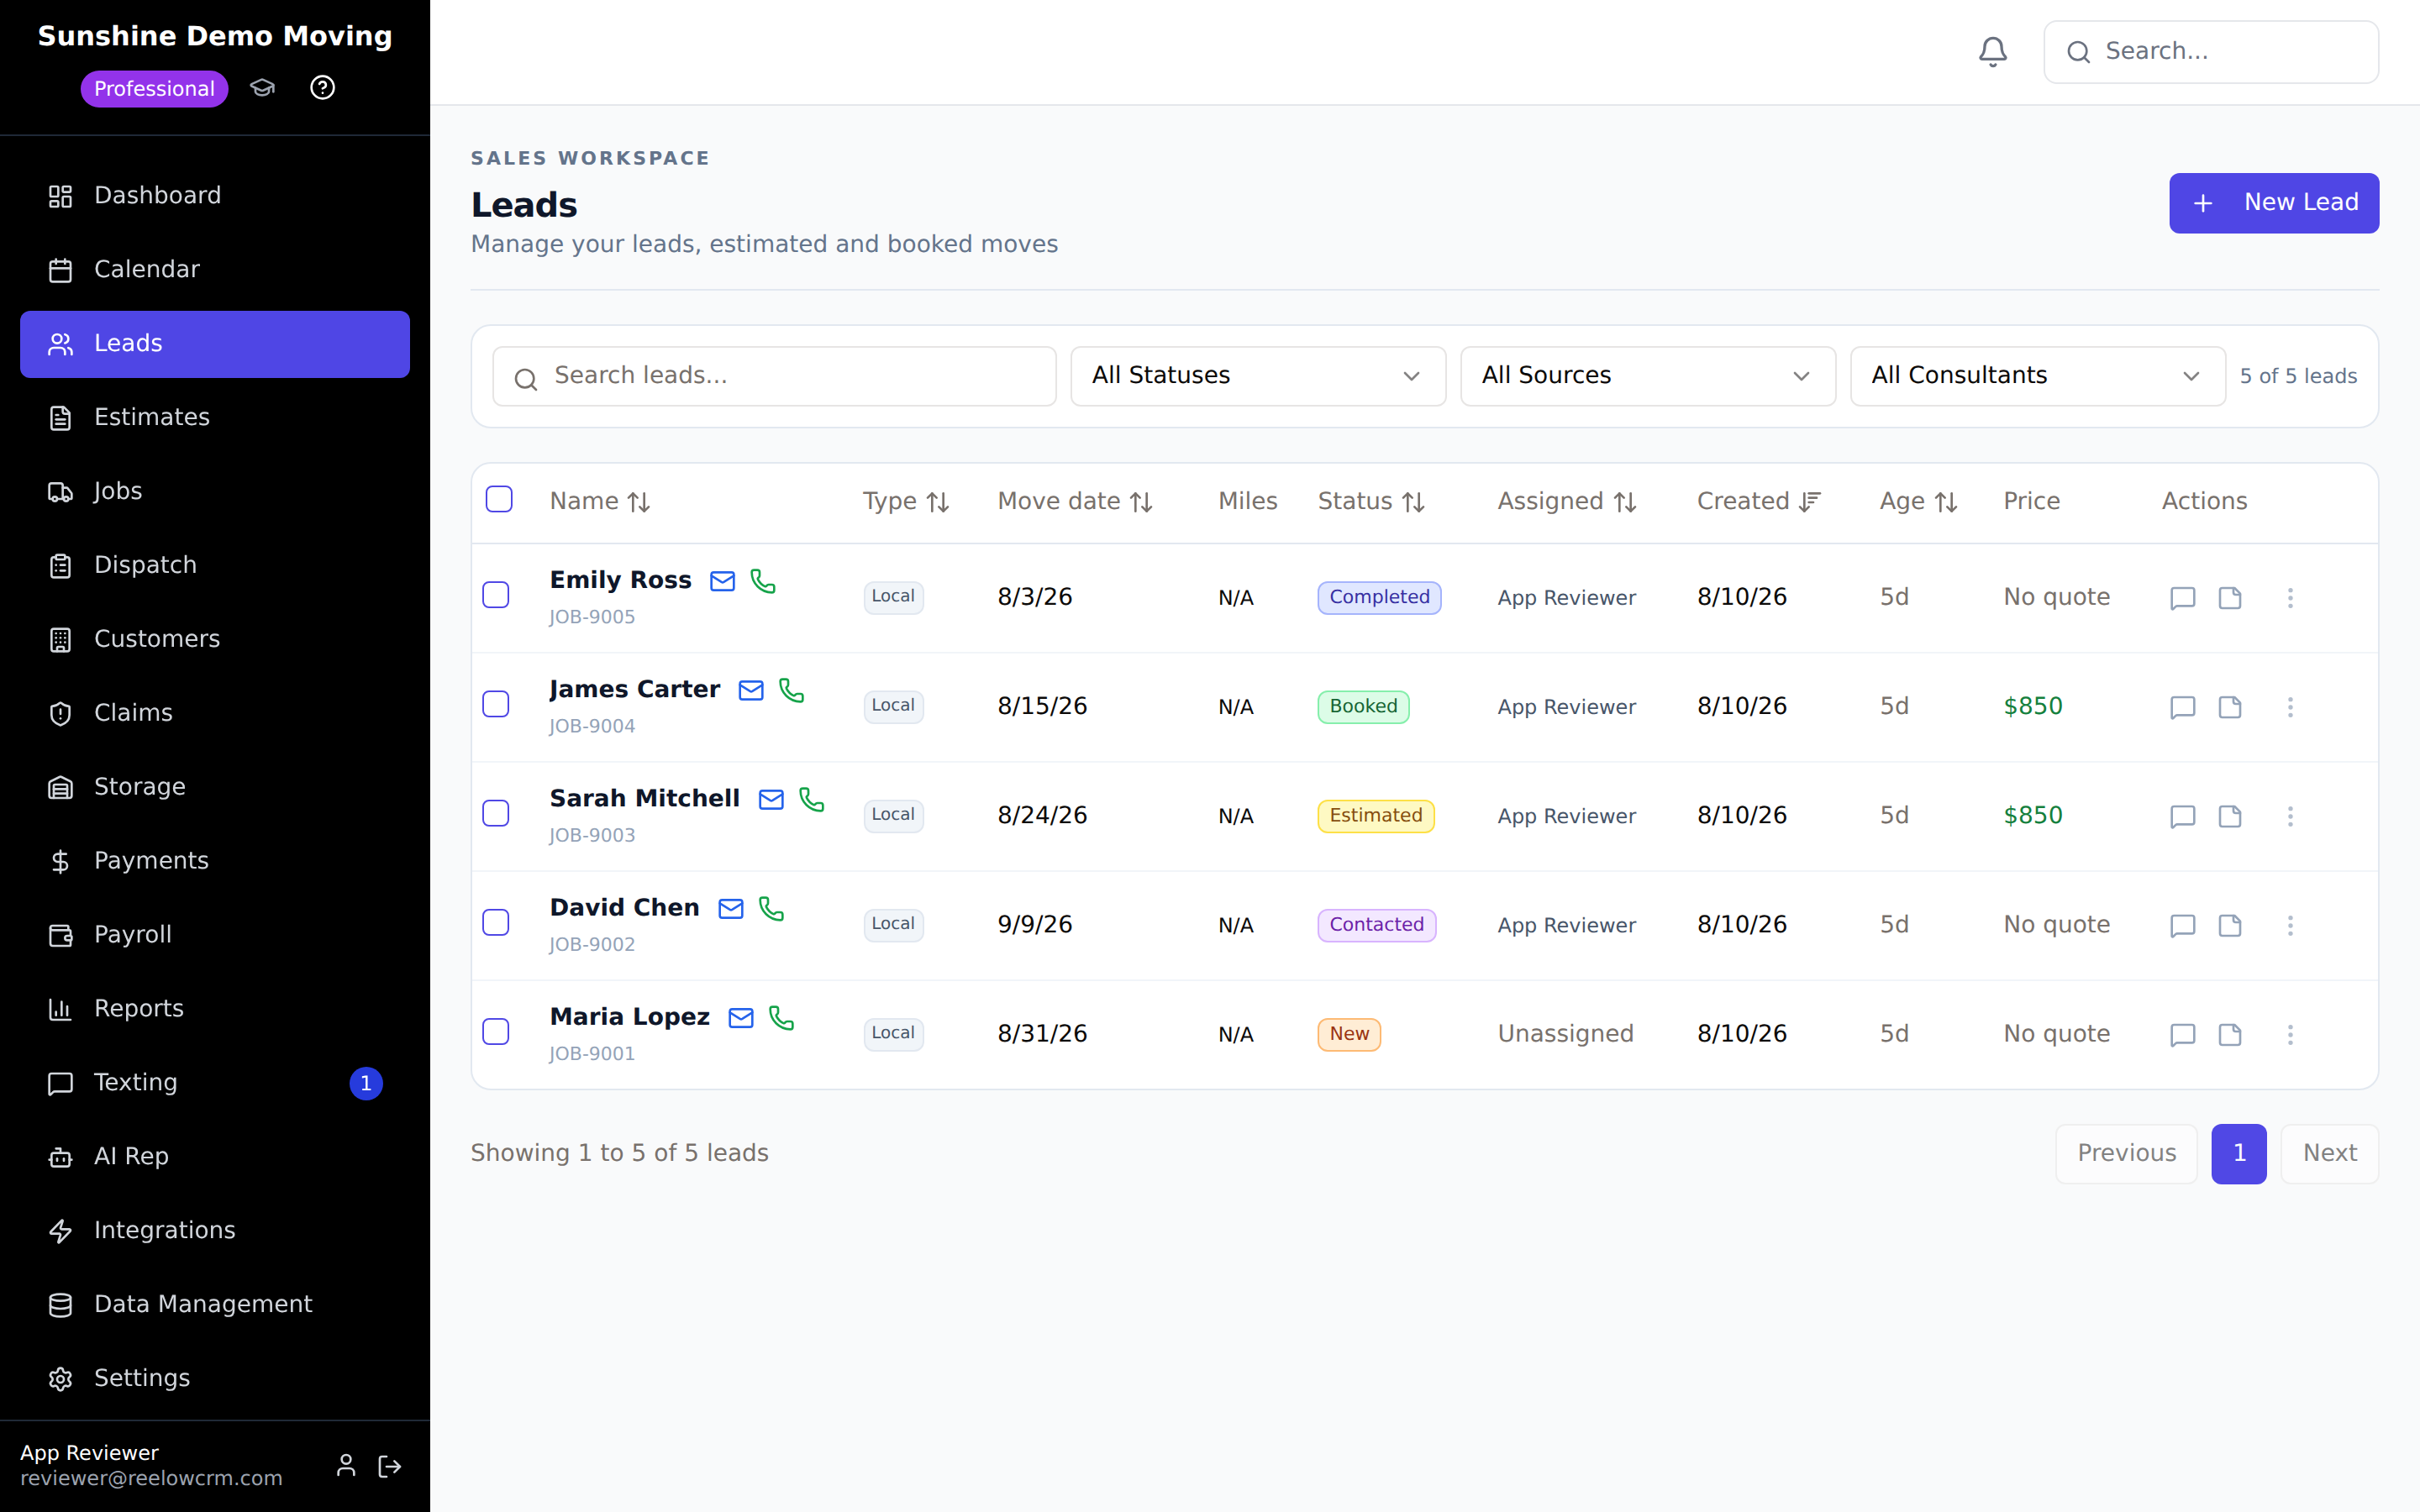Sort leads by Age column
This screenshot has width=2420, height=1512.
(1918, 501)
